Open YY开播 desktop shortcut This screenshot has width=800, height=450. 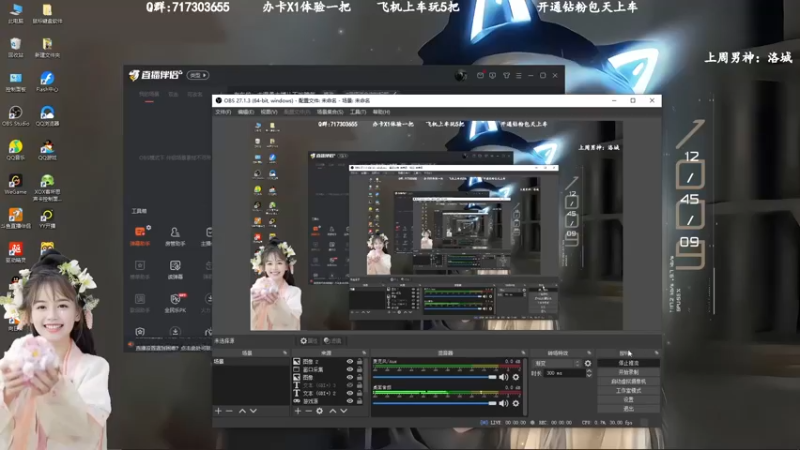[47, 219]
